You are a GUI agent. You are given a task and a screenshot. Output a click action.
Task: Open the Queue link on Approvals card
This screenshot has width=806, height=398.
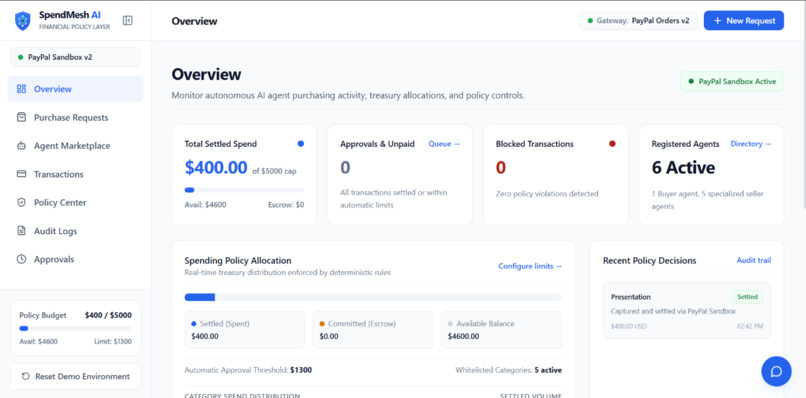point(444,144)
